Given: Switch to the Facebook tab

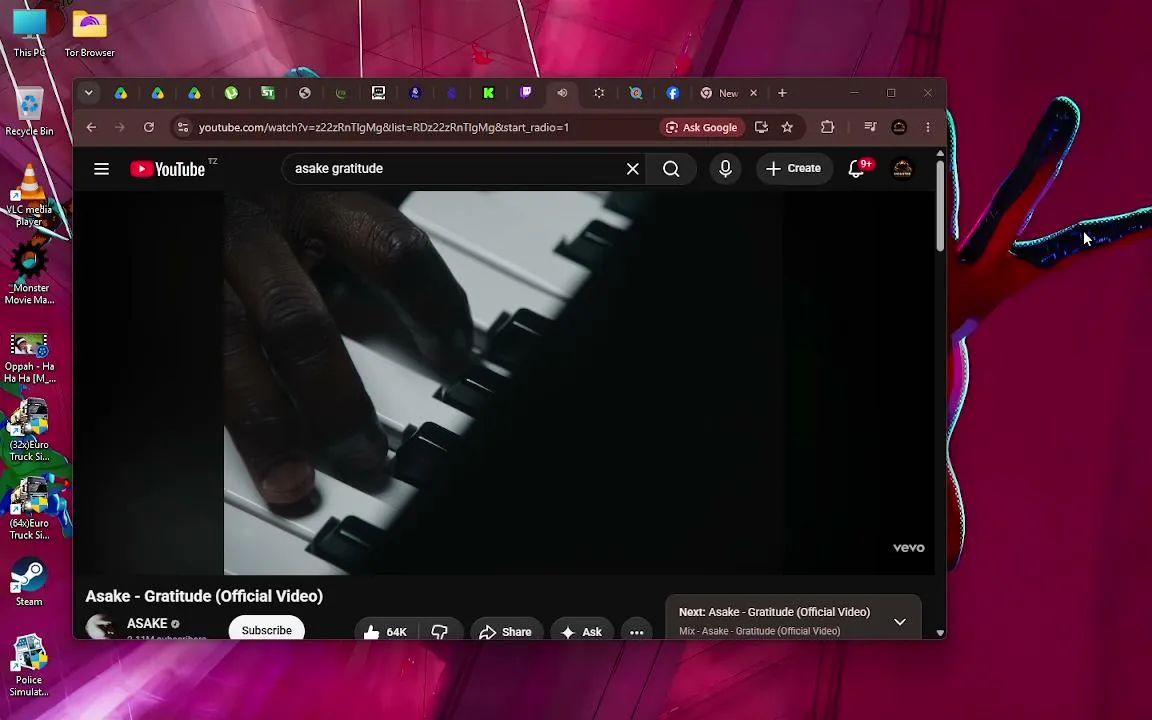Looking at the screenshot, I should click(x=672, y=93).
